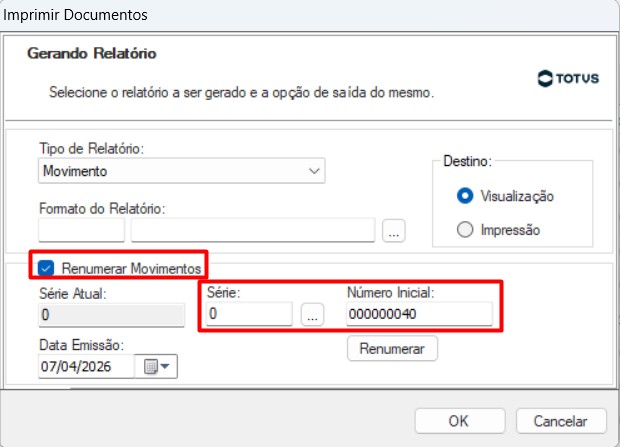Click the Formato do Relatório label
The height and width of the screenshot is (447, 620).
102,208
